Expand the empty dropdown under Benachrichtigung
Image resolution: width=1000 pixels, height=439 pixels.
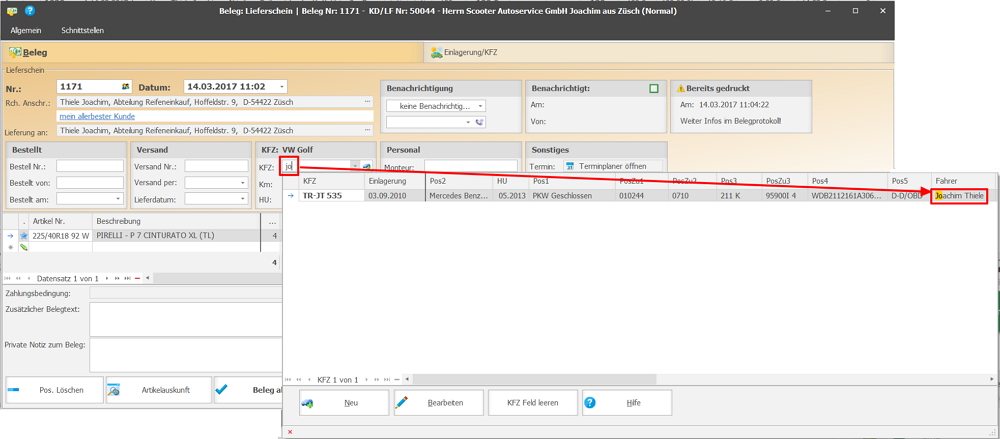coord(468,121)
